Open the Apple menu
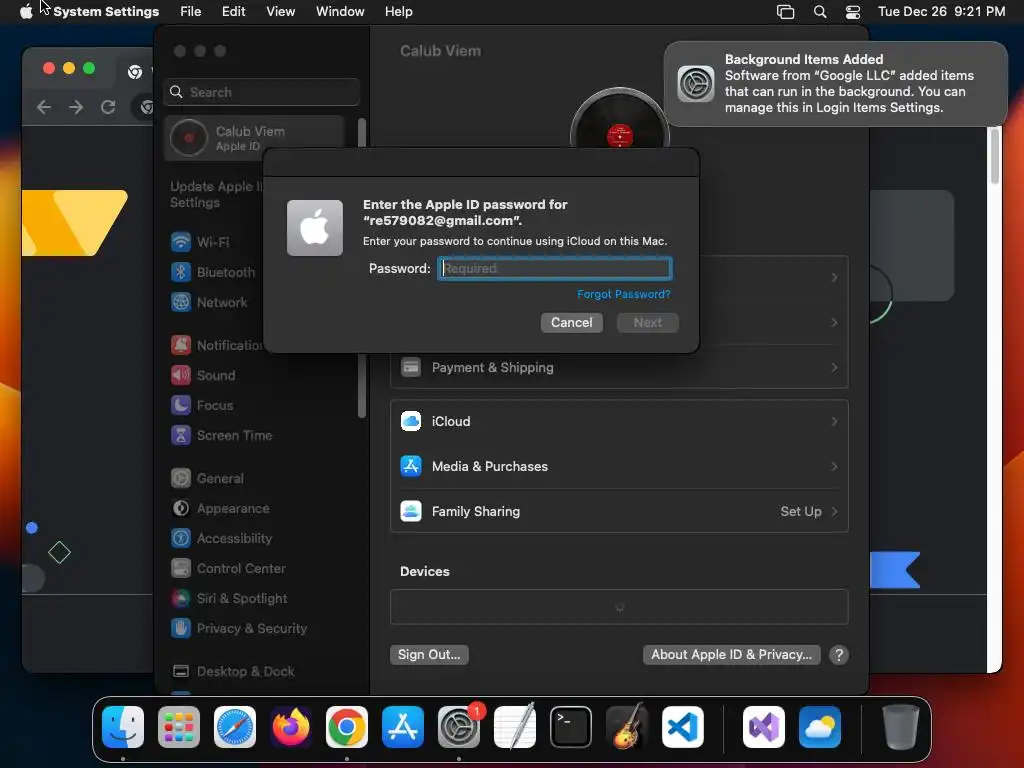 [26, 12]
